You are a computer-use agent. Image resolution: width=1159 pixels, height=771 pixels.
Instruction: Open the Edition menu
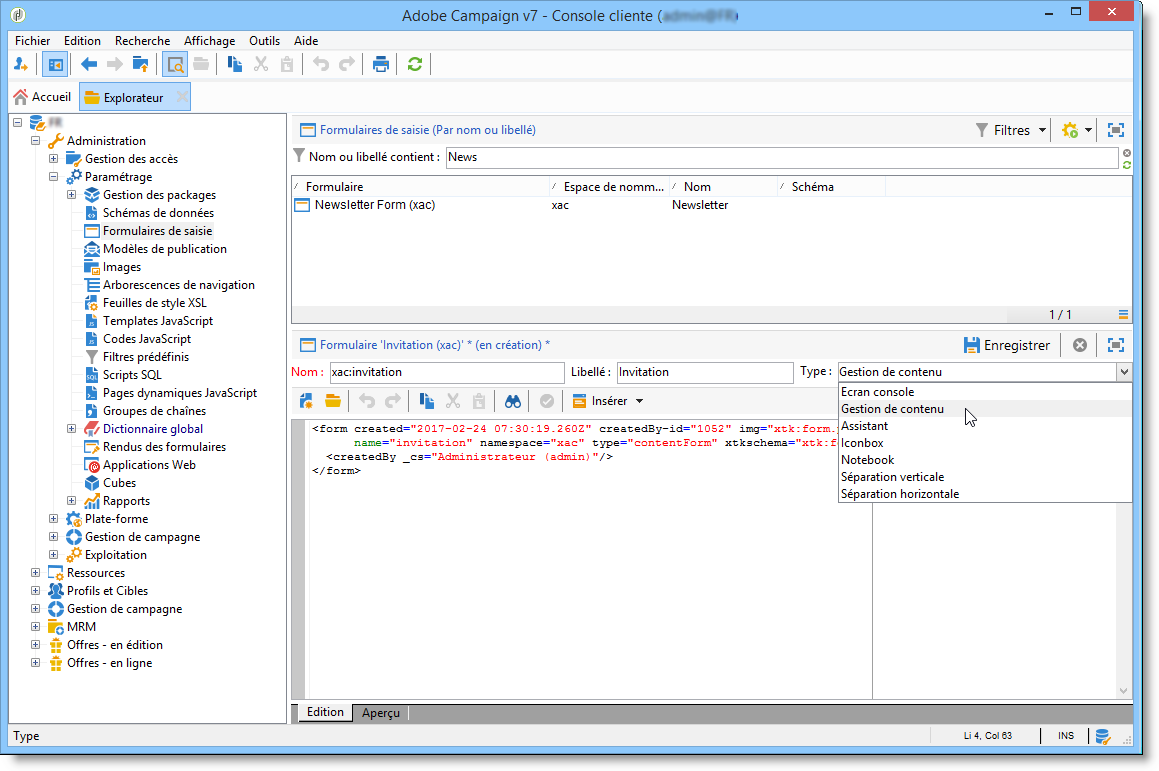click(x=82, y=41)
